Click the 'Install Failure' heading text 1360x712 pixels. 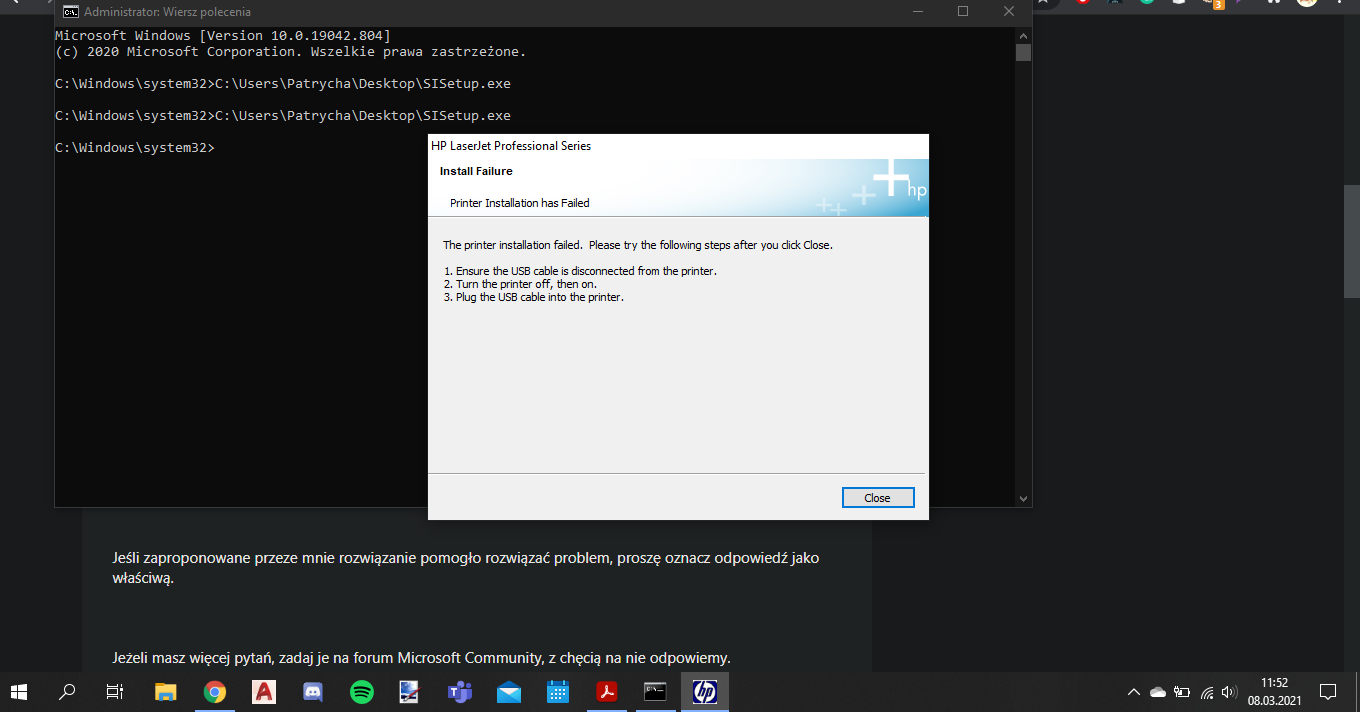point(476,172)
